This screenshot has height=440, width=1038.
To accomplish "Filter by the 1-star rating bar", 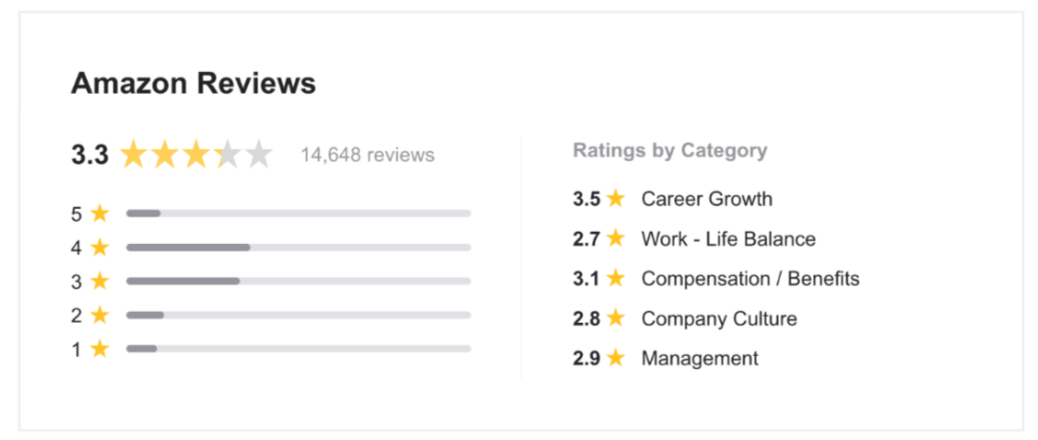I will coord(298,349).
